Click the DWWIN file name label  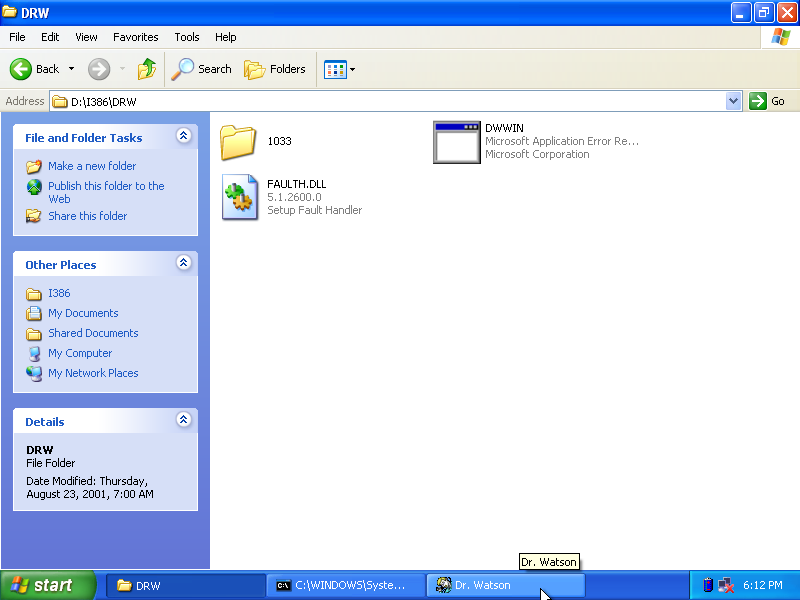pyautogui.click(x=504, y=128)
